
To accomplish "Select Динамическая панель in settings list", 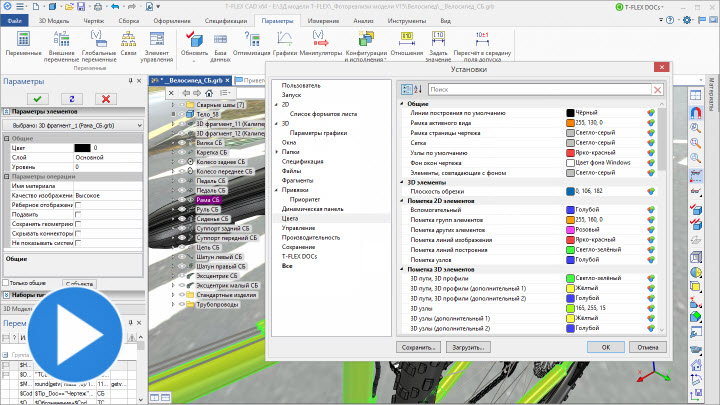I will 312,209.
